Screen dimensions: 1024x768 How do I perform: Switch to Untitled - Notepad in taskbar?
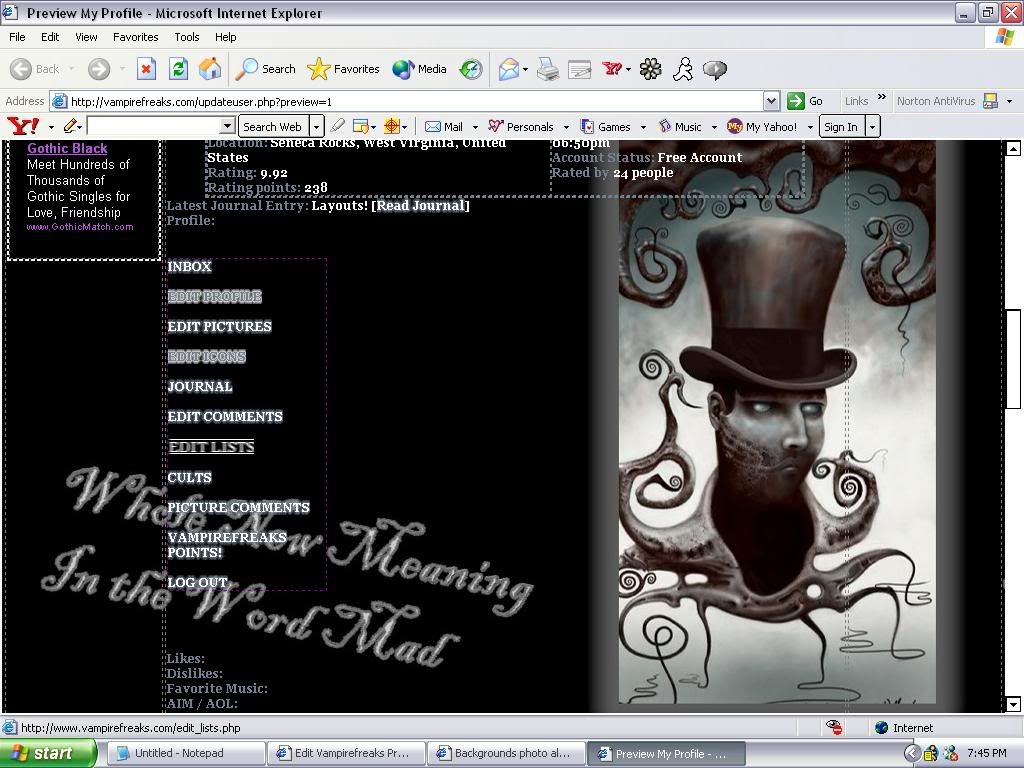coord(185,753)
